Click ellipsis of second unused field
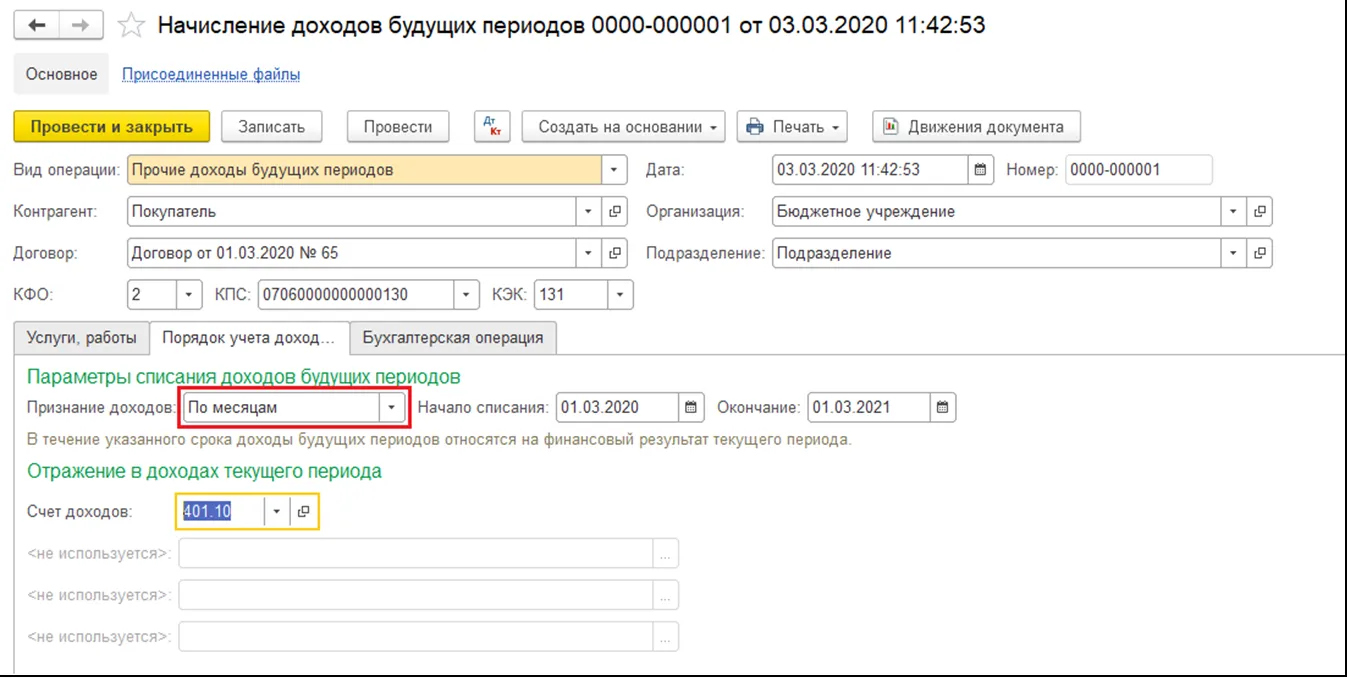The width and height of the screenshot is (1350, 678). click(x=666, y=595)
